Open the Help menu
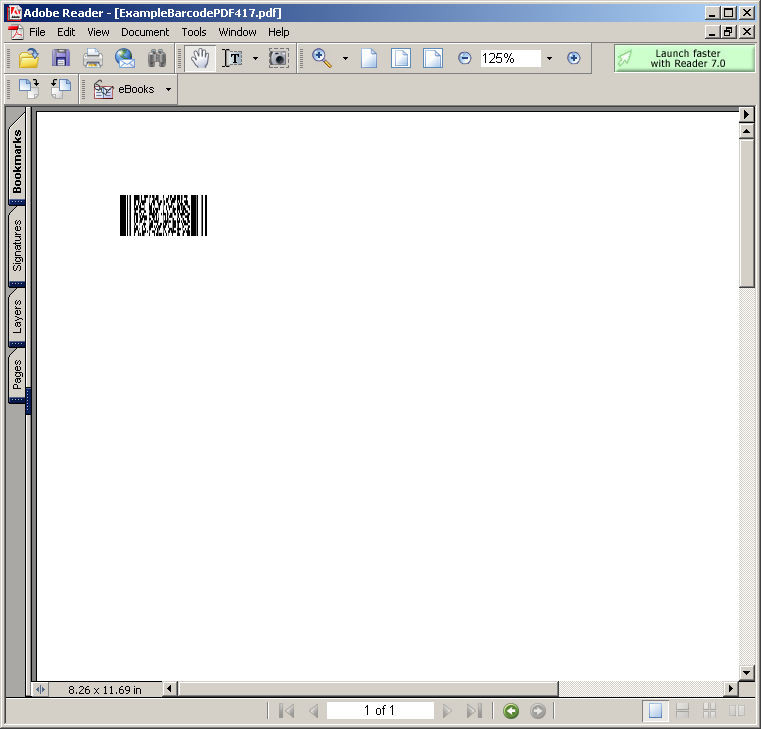The height and width of the screenshot is (729, 761). point(279,32)
